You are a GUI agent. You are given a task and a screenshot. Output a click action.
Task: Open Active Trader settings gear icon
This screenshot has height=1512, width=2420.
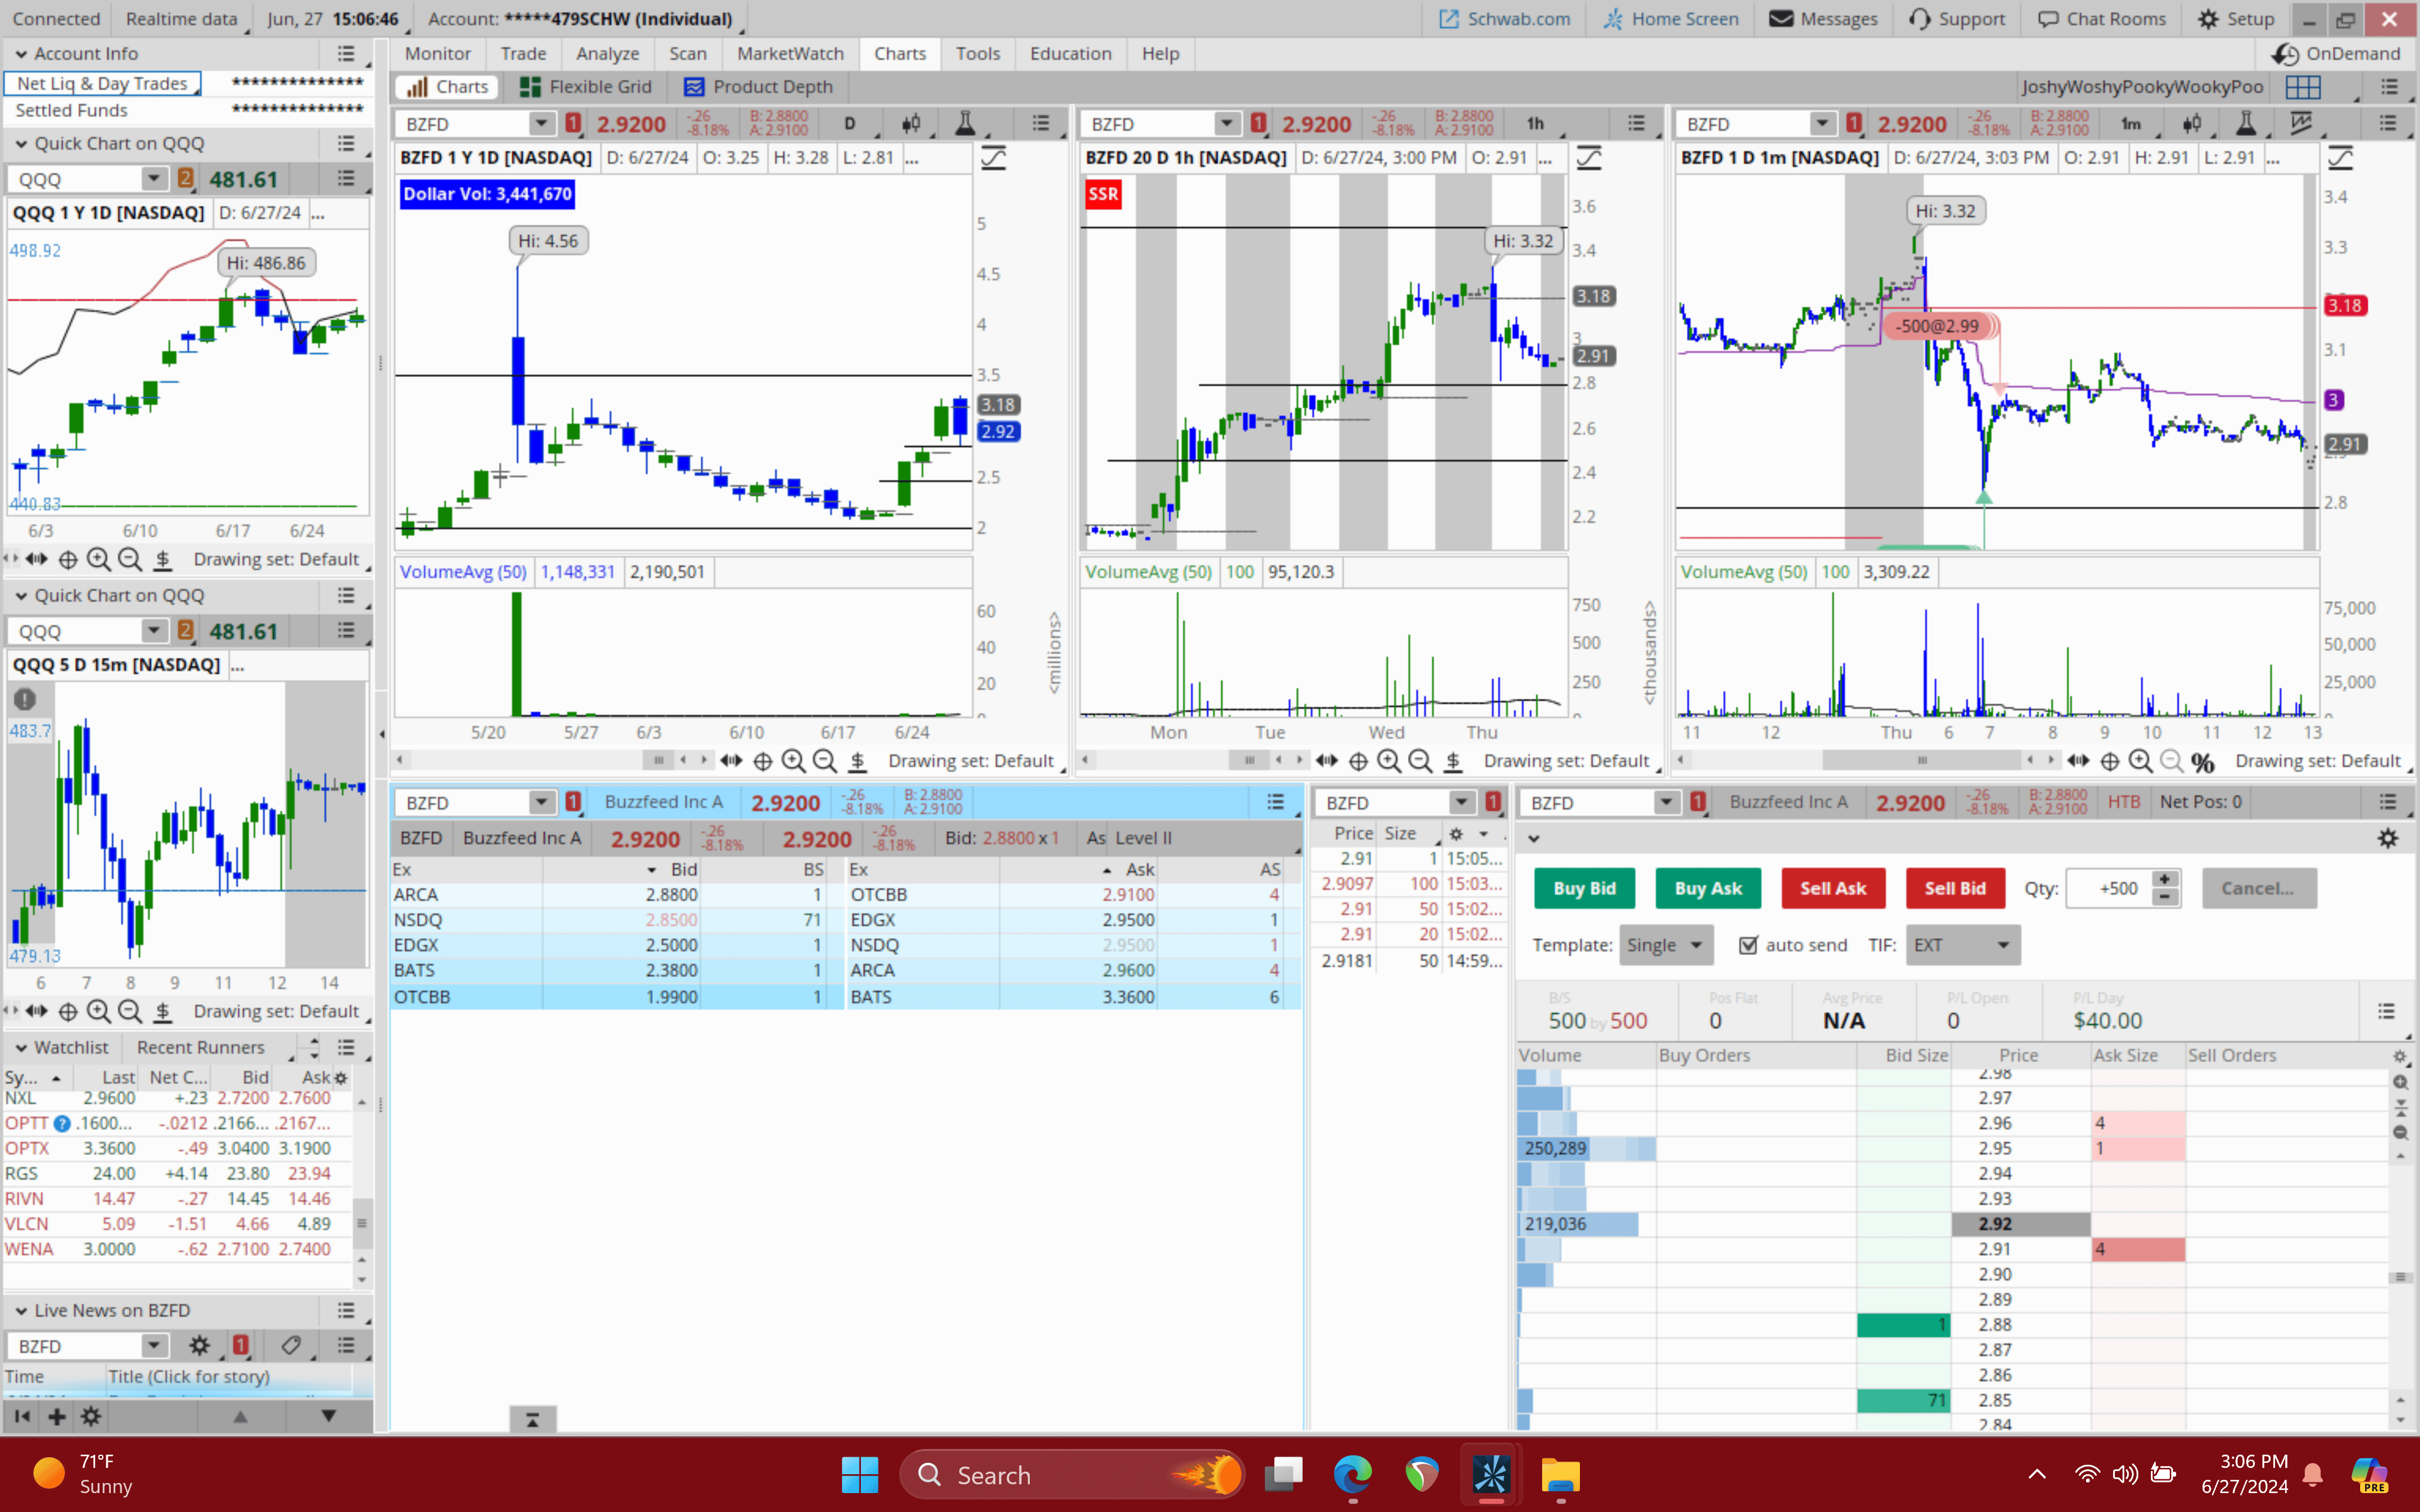pyautogui.click(x=2387, y=838)
